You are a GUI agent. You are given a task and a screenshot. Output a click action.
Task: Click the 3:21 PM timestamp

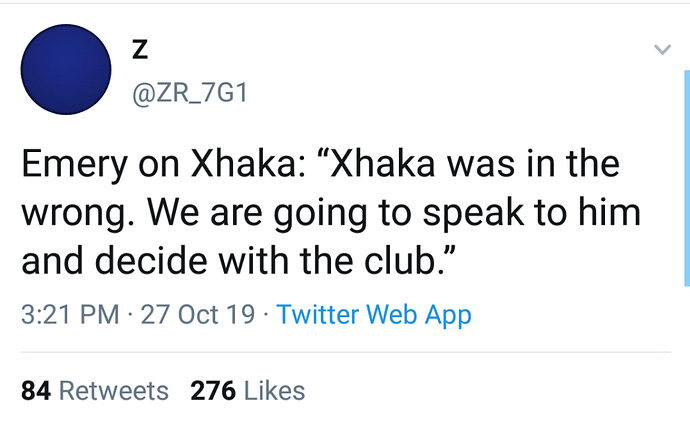point(70,315)
